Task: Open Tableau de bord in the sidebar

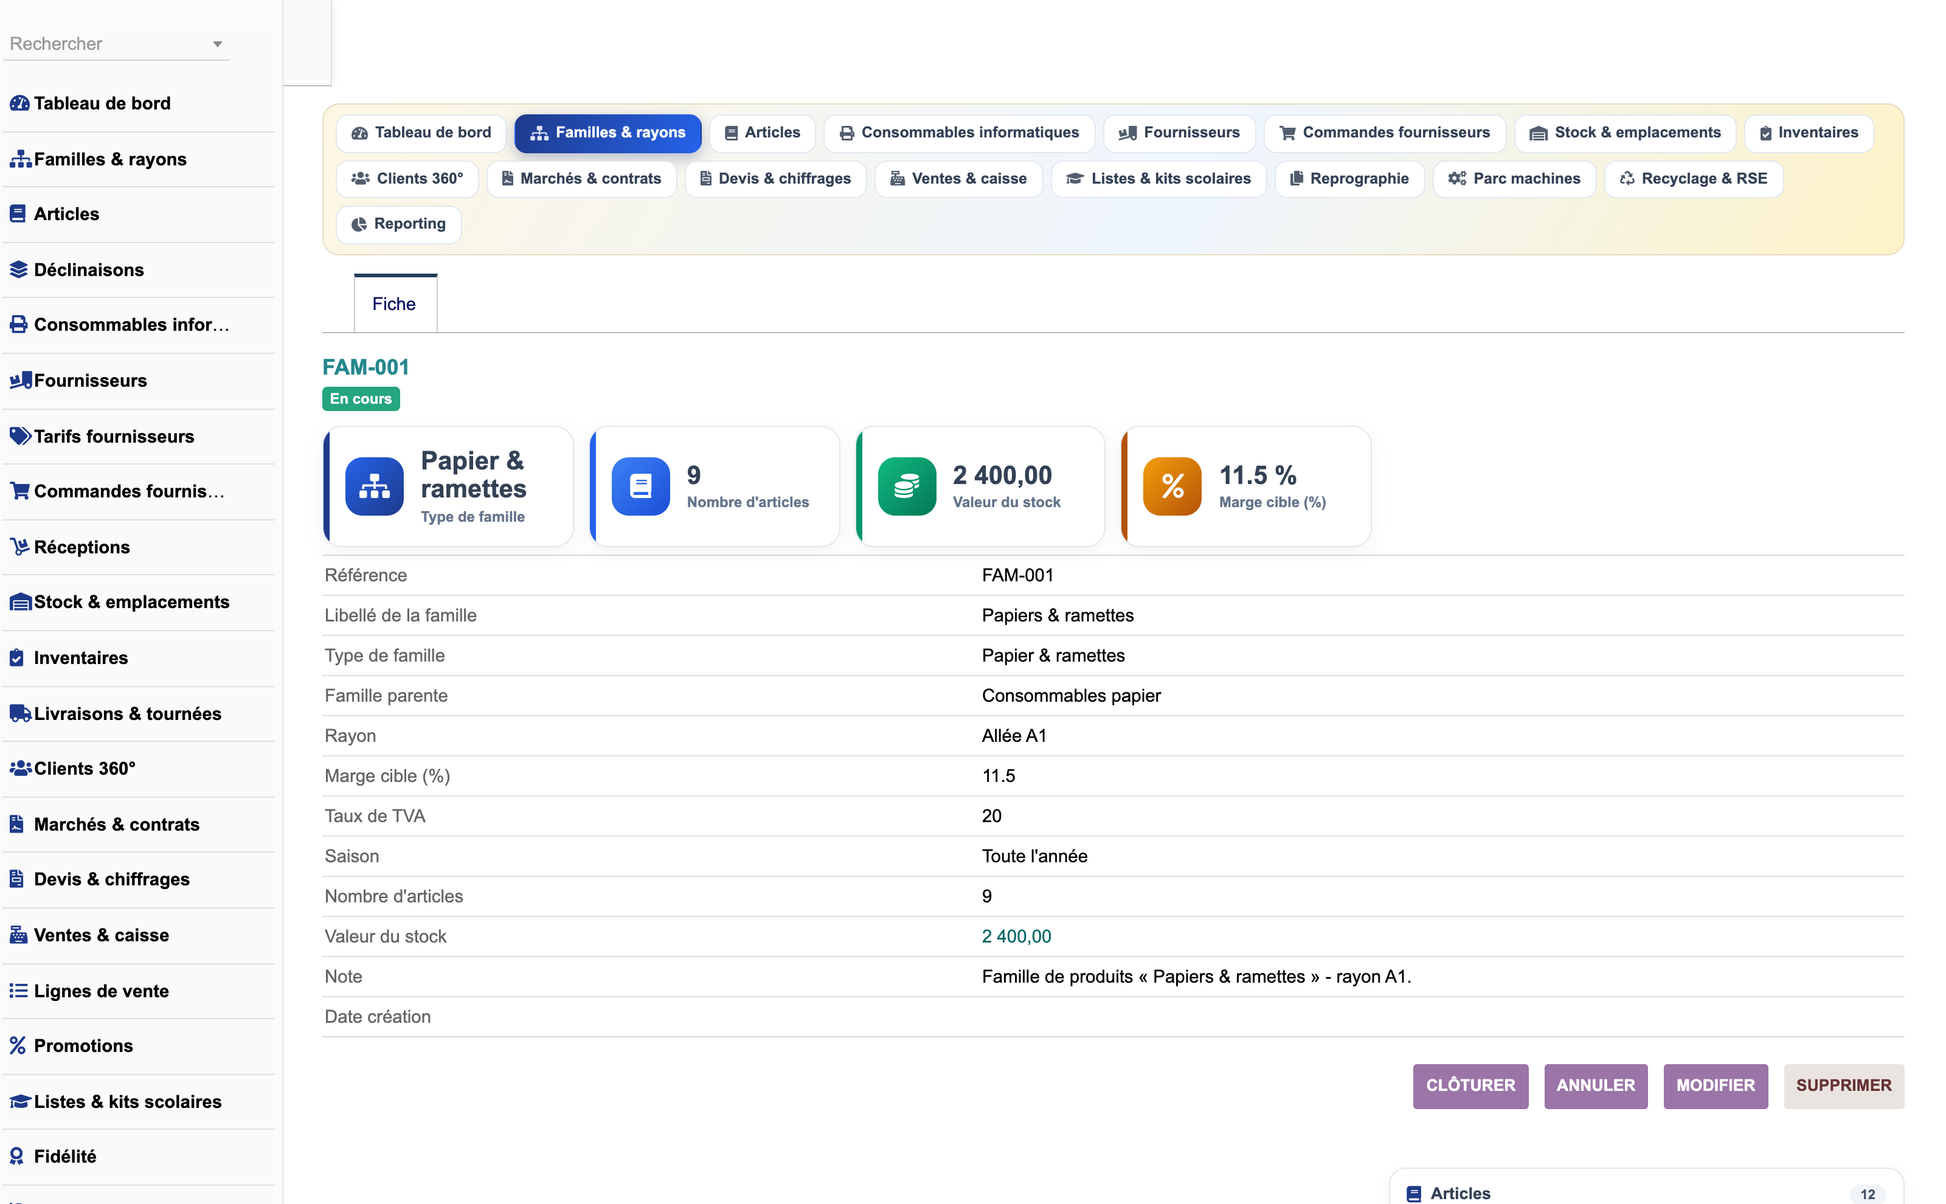Action: coord(139,104)
